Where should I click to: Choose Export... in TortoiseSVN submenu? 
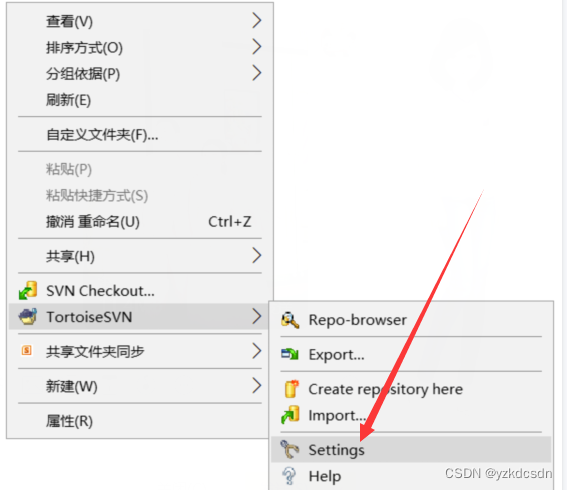(411, 354)
